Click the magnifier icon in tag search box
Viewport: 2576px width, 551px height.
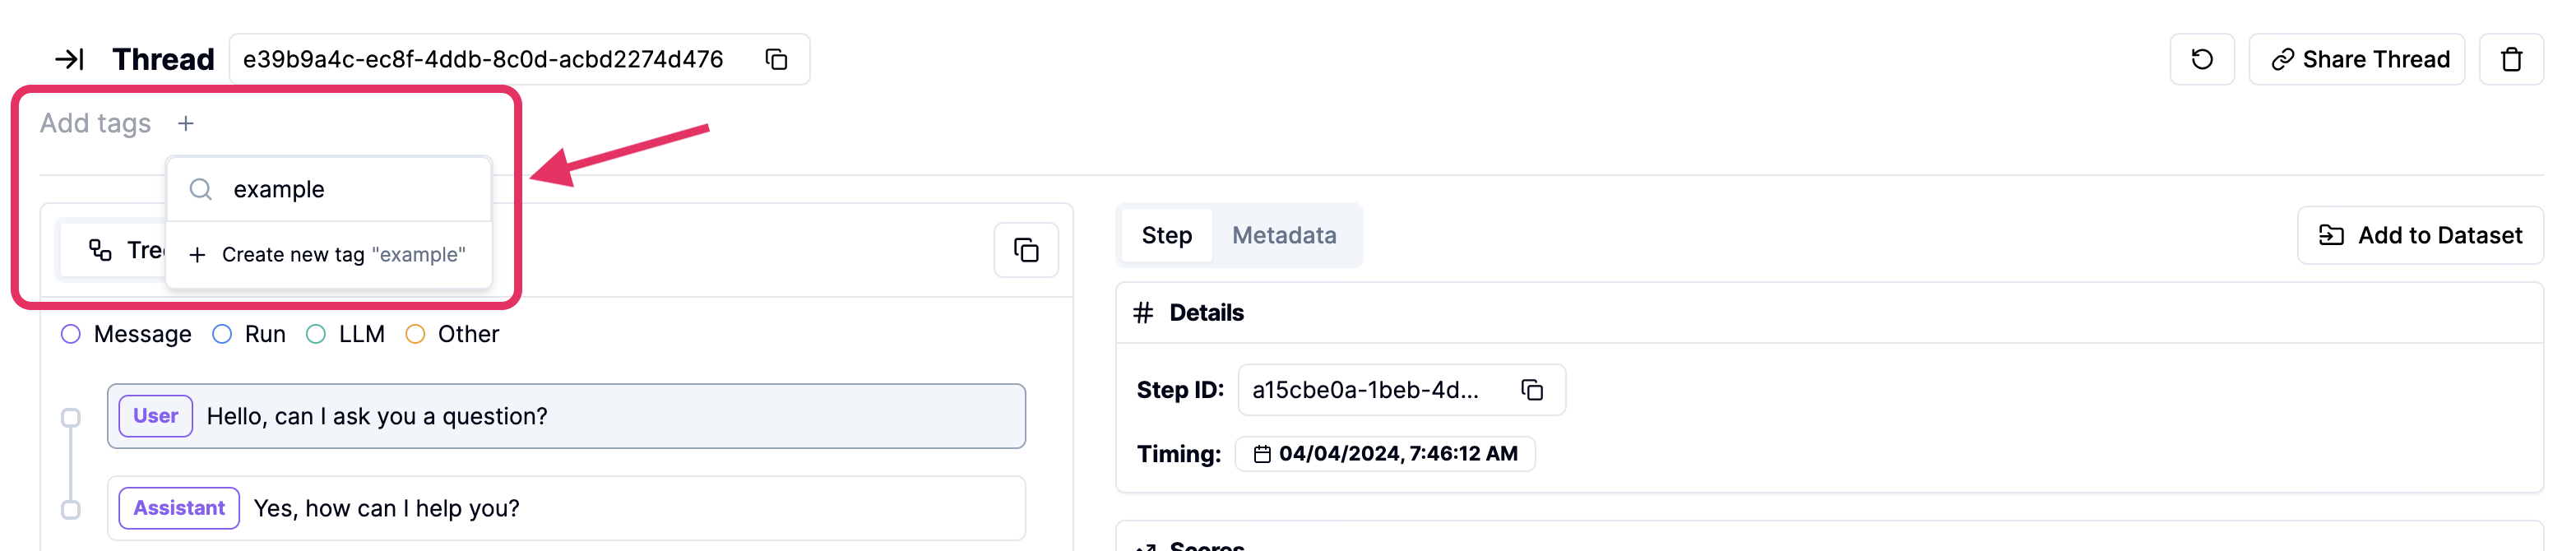201,188
